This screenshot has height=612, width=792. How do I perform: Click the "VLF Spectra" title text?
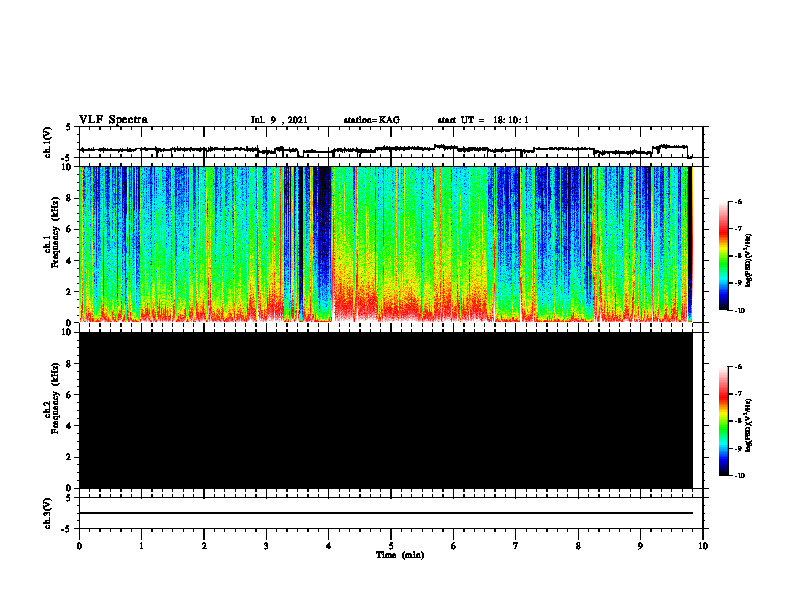coord(113,120)
